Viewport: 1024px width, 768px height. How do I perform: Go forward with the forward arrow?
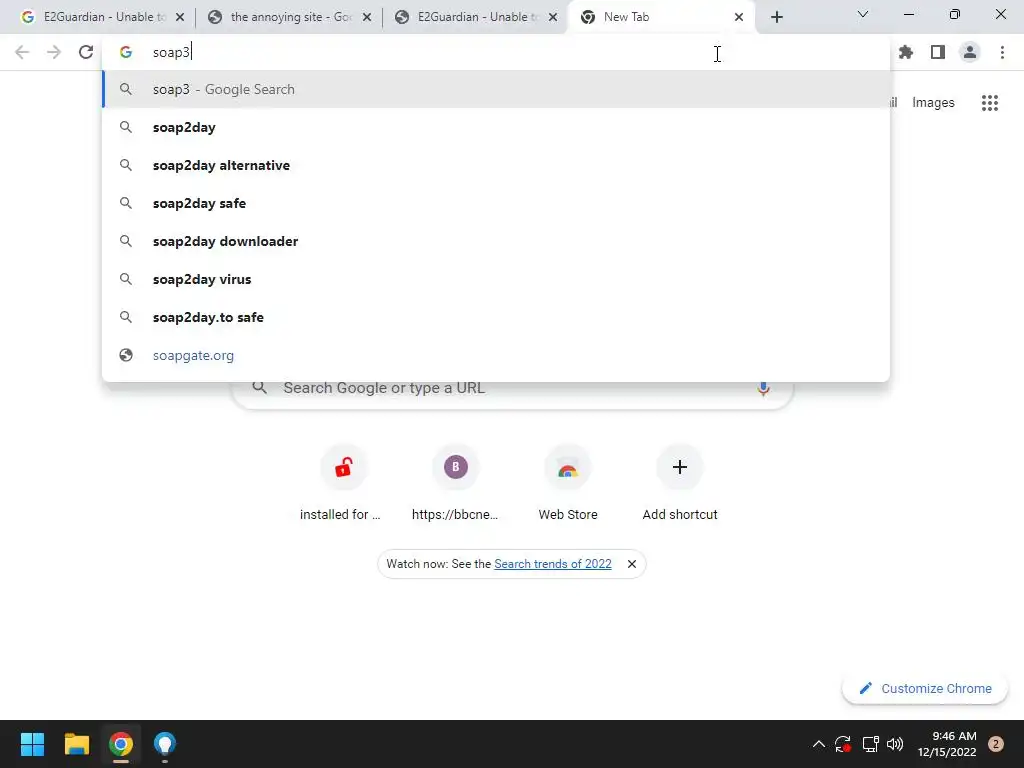click(x=54, y=52)
